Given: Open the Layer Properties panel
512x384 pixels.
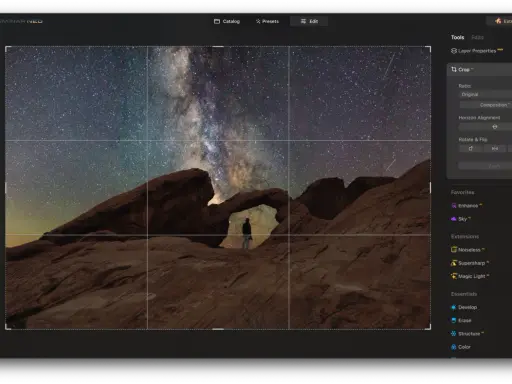Looking at the screenshot, I should coord(477,51).
